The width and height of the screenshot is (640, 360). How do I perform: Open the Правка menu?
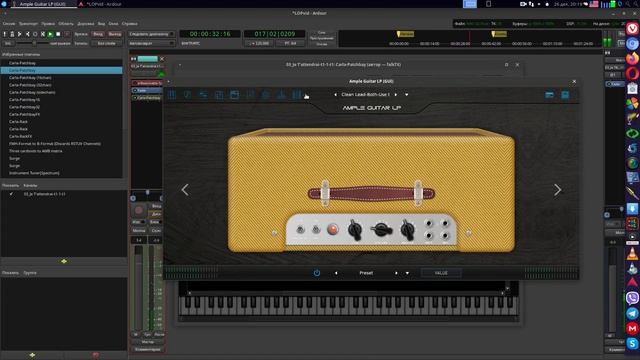click(x=48, y=24)
